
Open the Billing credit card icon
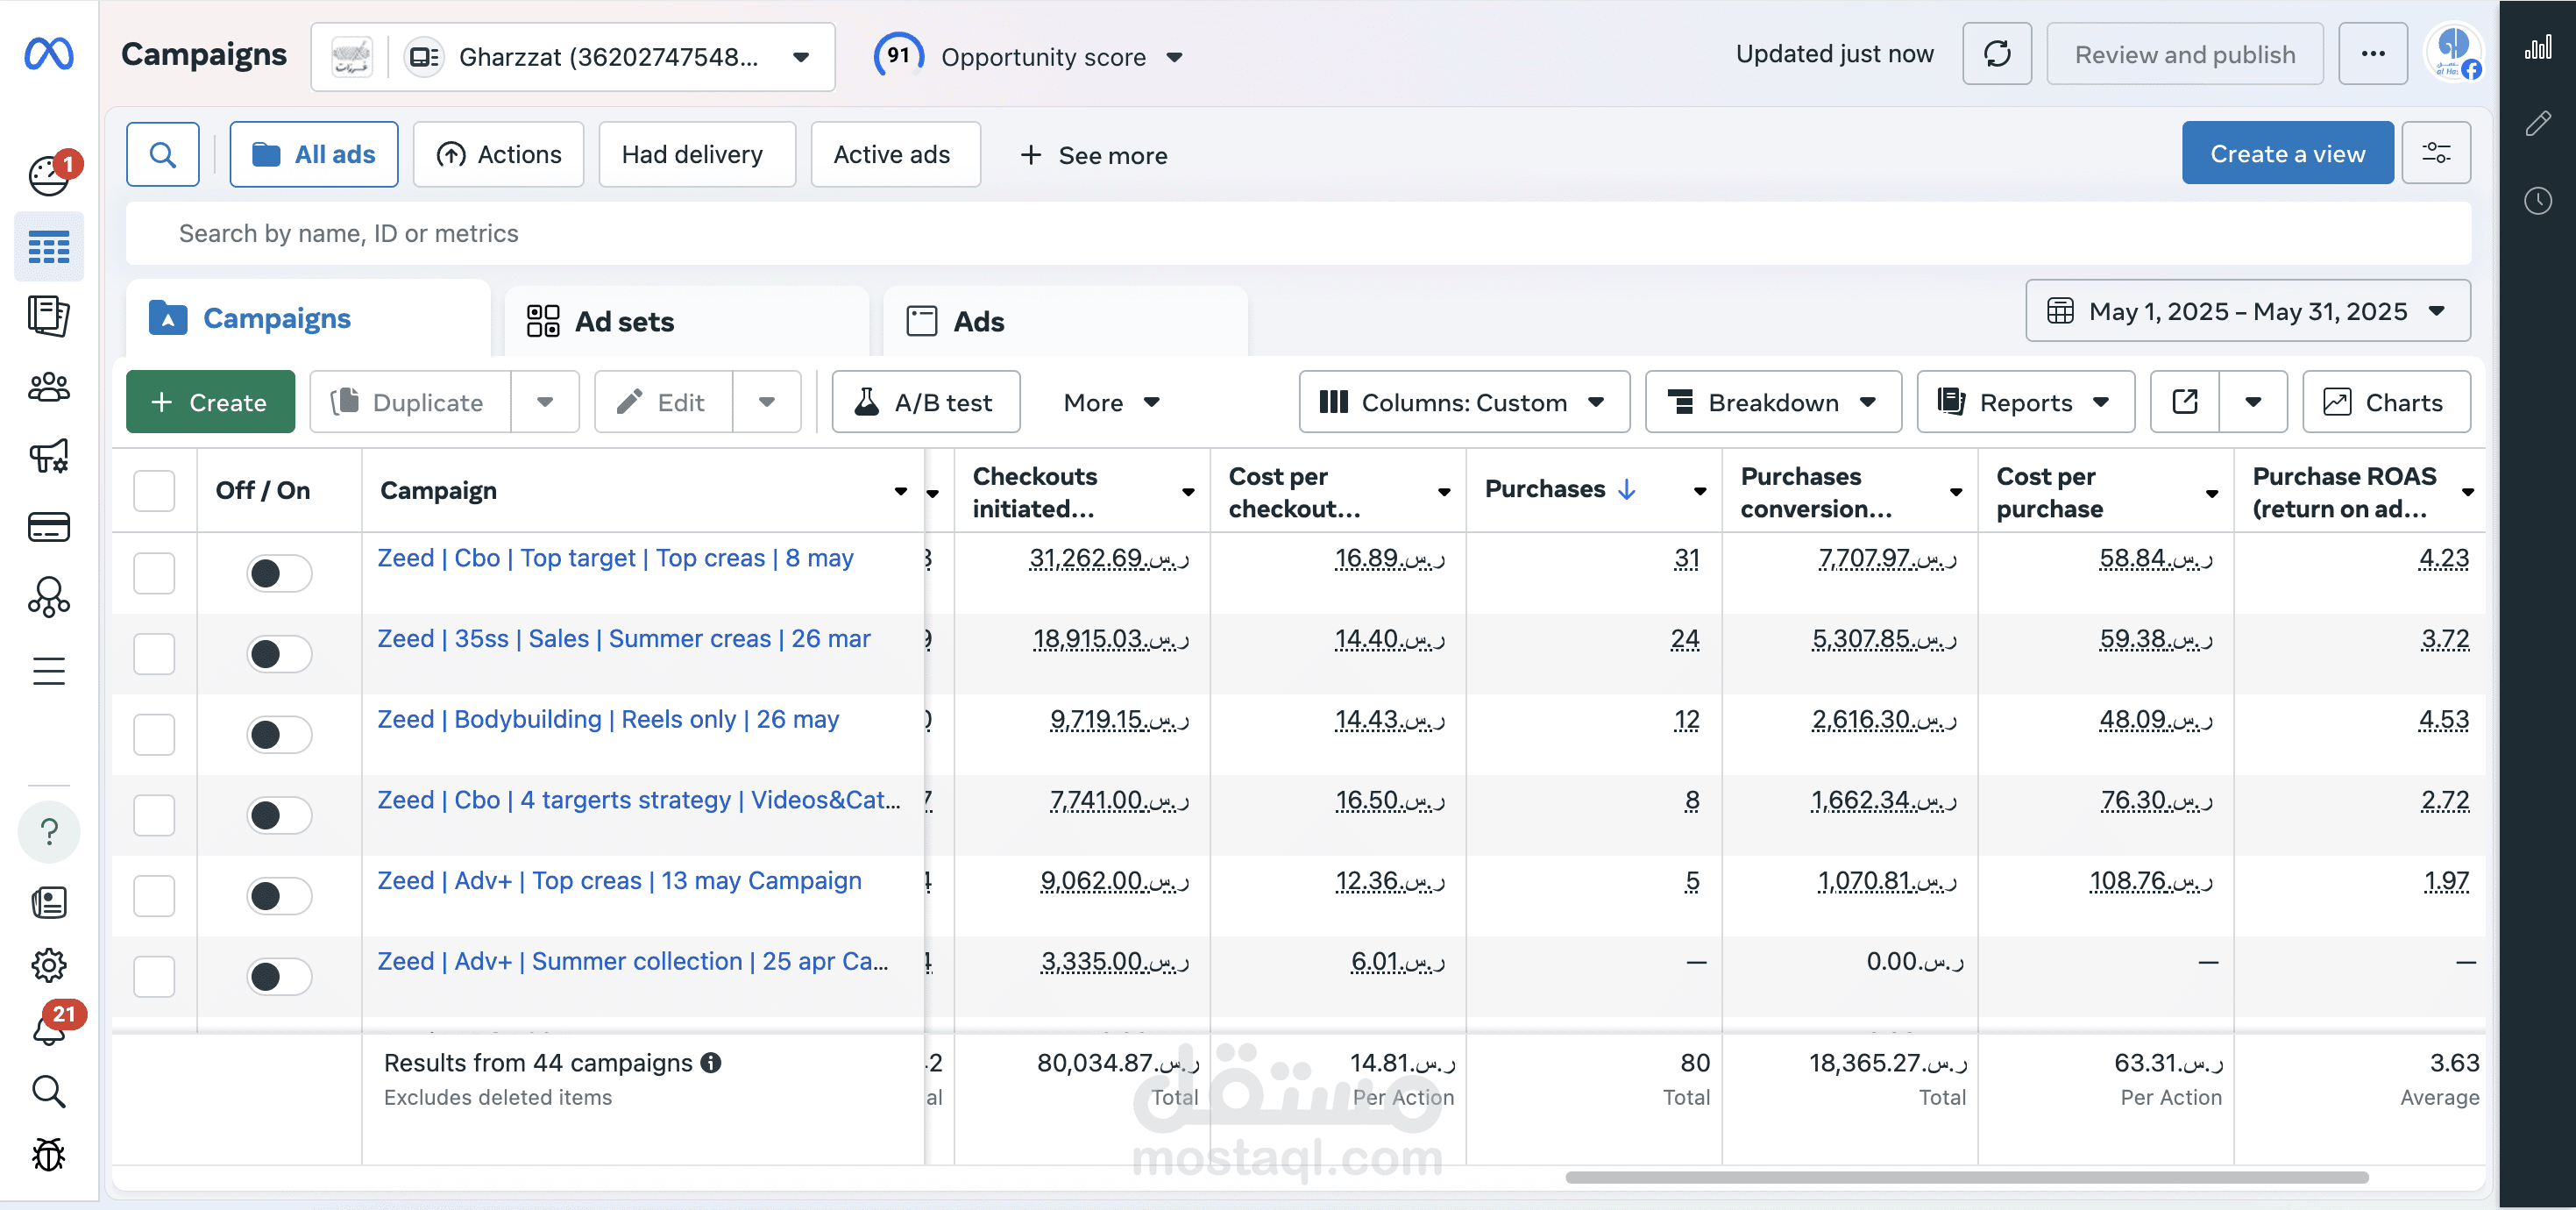[48, 527]
